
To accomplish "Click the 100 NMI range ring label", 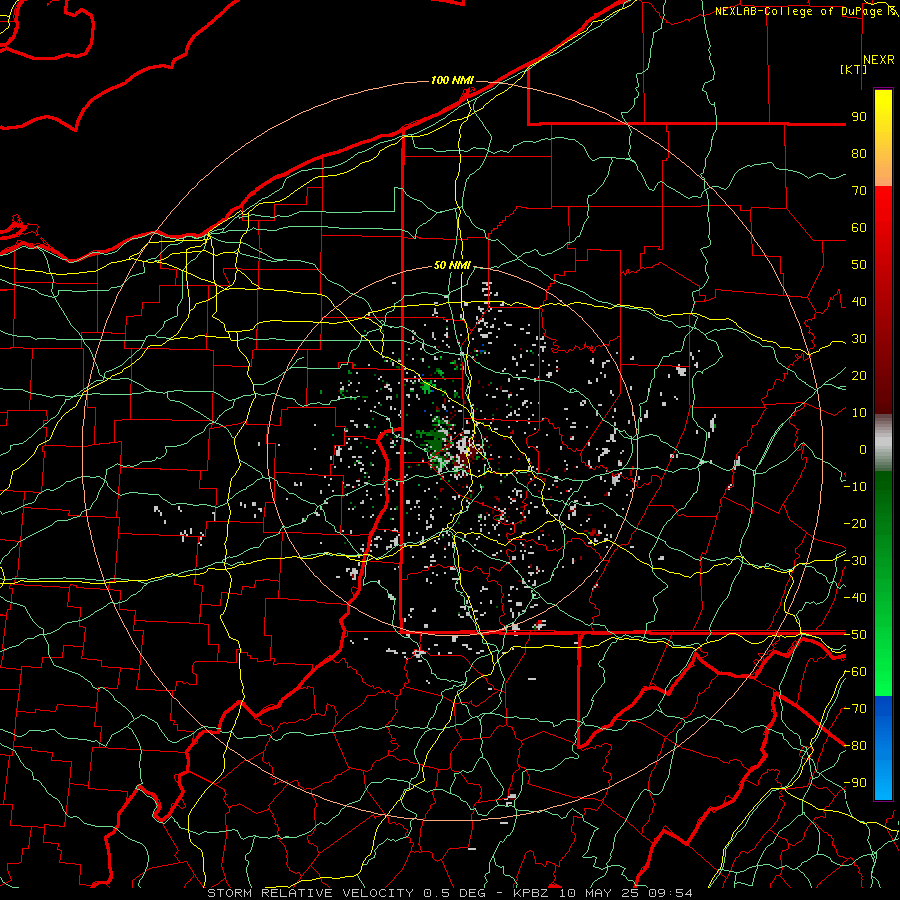I will 452,80.
